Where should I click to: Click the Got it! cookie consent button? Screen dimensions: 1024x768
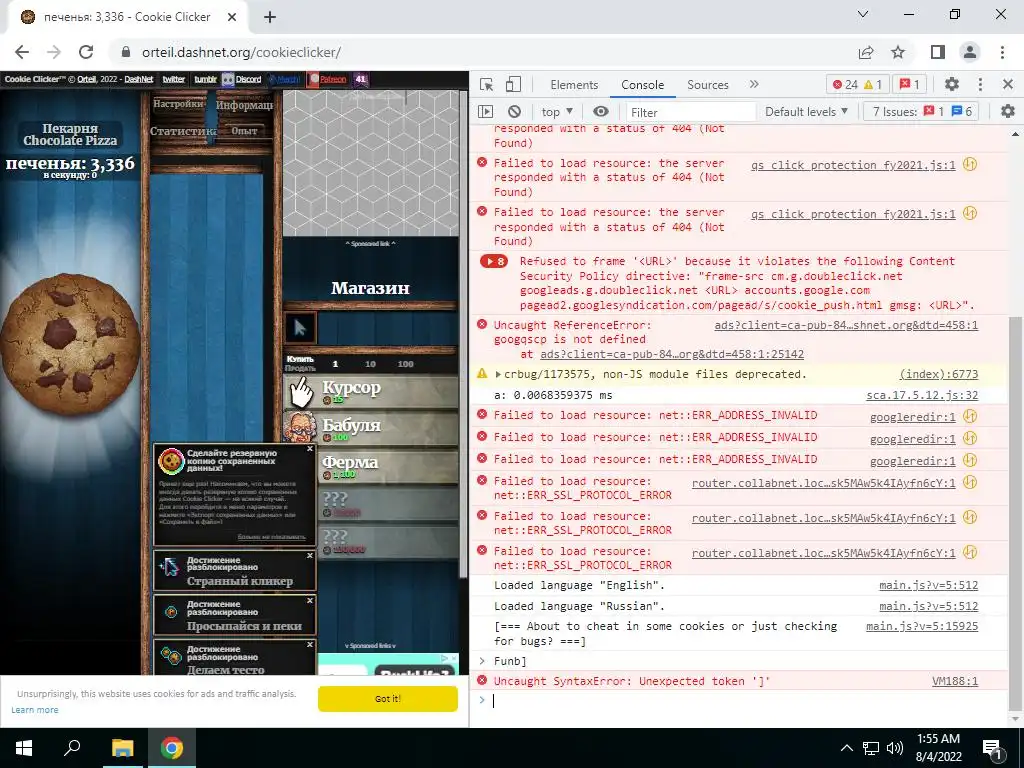388,699
